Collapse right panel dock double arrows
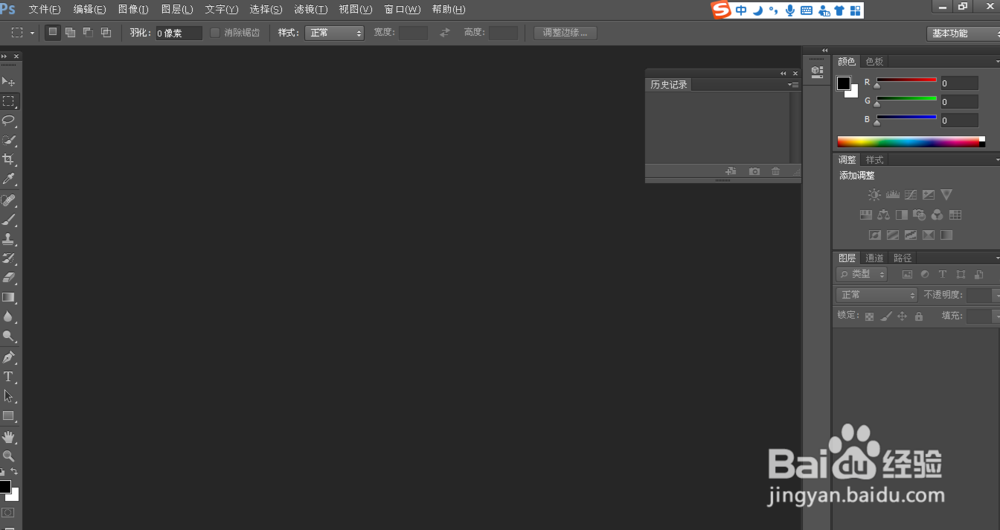 [x=825, y=50]
